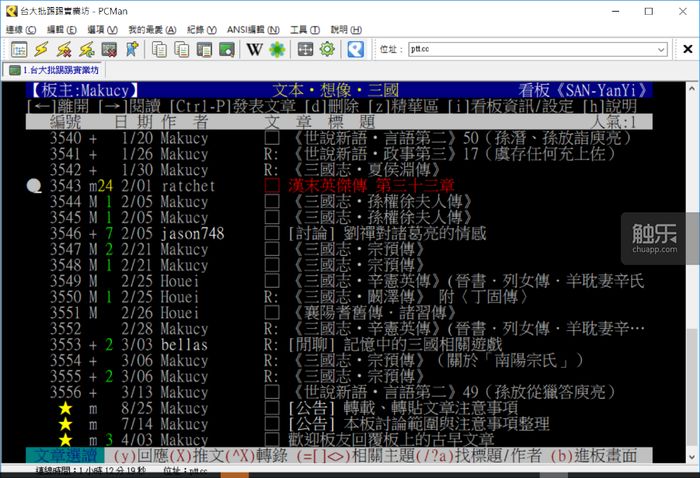Open the 工具 (T) menu
The height and width of the screenshot is (478, 700).
[305, 30]
